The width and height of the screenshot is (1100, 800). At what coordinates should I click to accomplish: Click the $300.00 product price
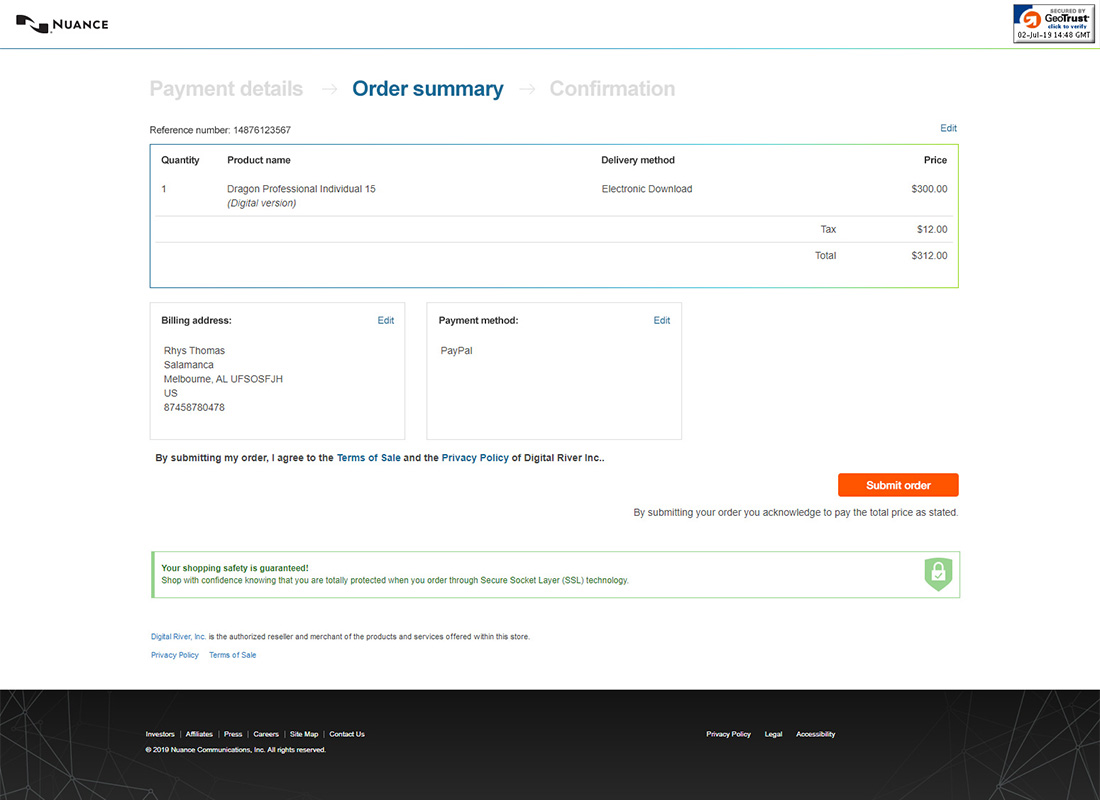(929, 189)
